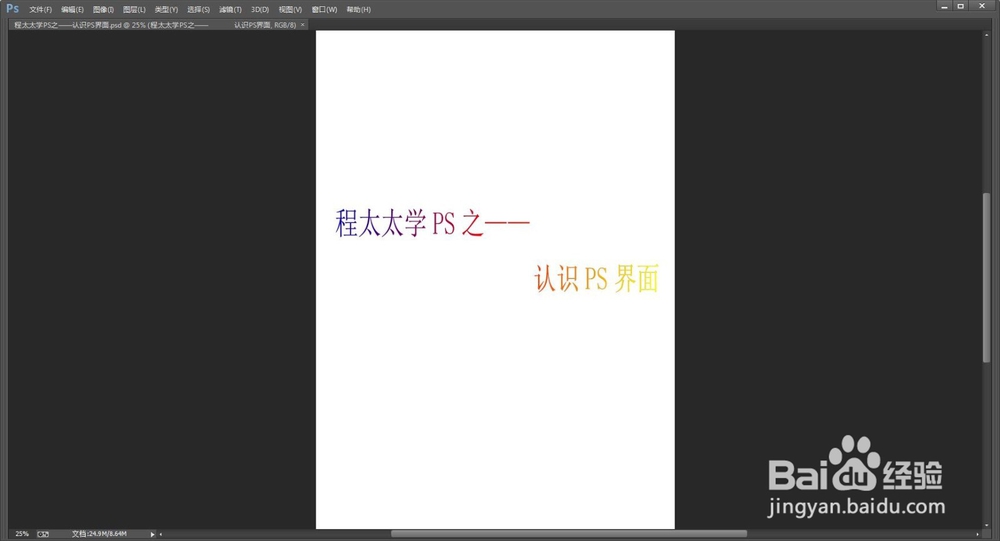Viewport: 1000px width, 541px height.
Task: Close the Photoshop window
Action: [x=982, y=6]
